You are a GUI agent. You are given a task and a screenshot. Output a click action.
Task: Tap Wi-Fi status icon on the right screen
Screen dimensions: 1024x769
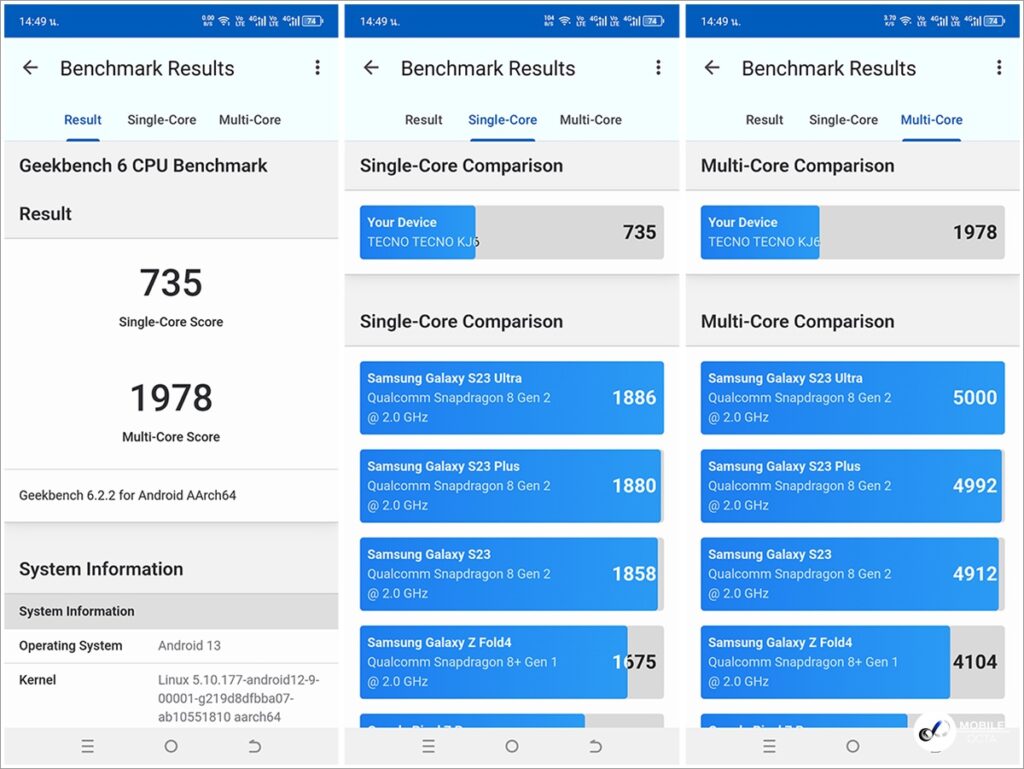point(906,21)
